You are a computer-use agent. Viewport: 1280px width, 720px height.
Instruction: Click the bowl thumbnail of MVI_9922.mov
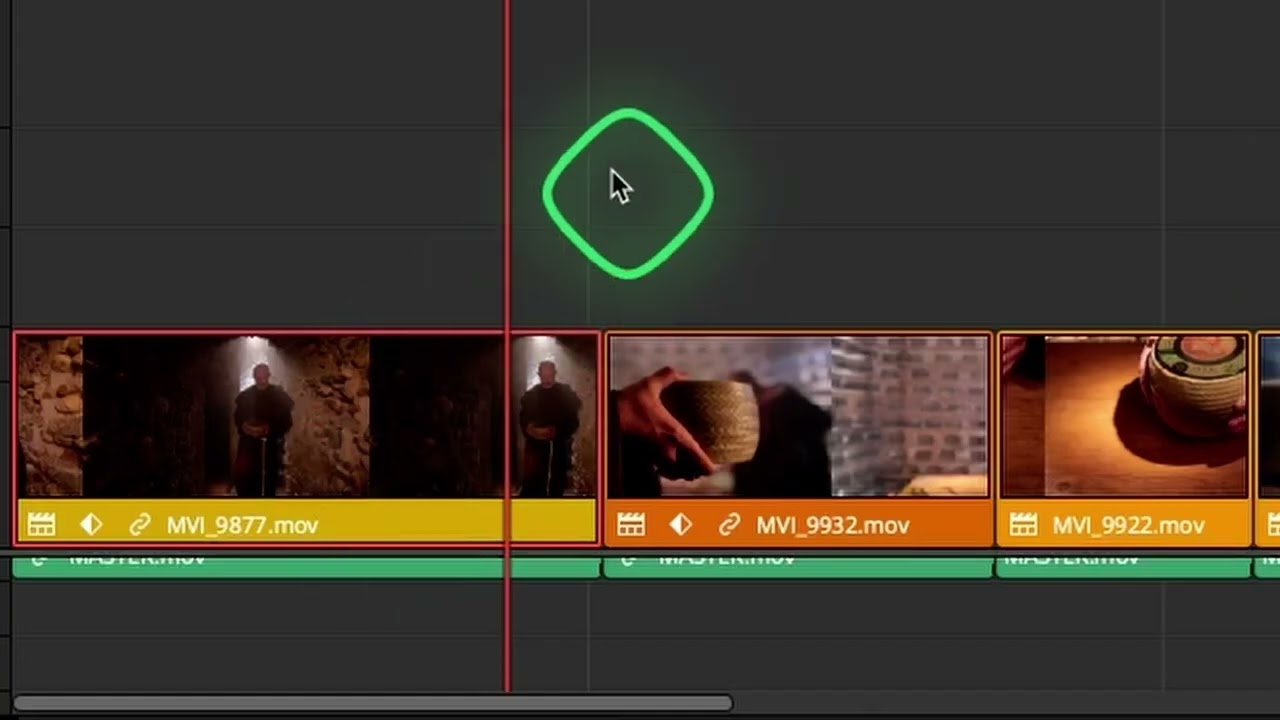click(x=1125, y=417)
